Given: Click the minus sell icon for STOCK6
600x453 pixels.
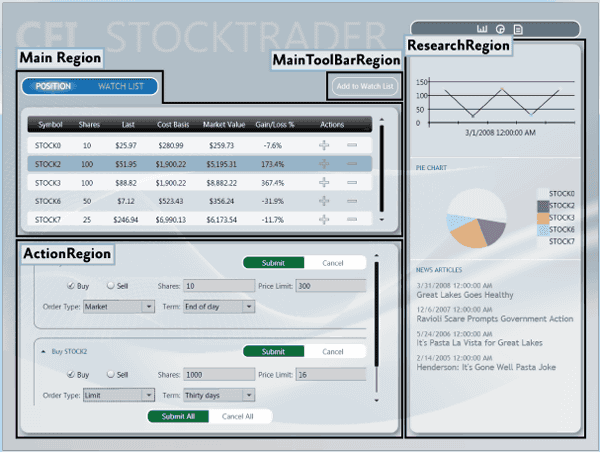Looking at the screenshot, I should tap(352, 201).
